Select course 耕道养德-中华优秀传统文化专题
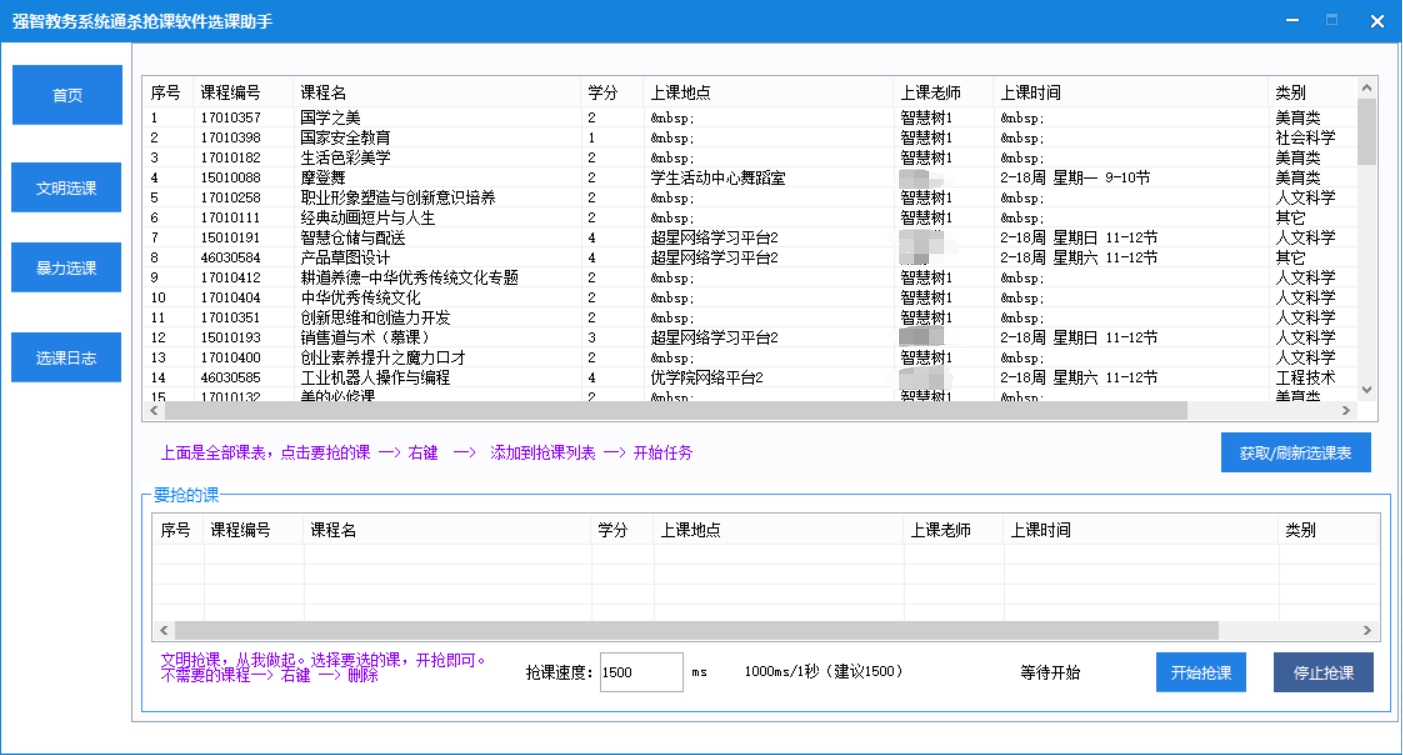 (409, 278)
